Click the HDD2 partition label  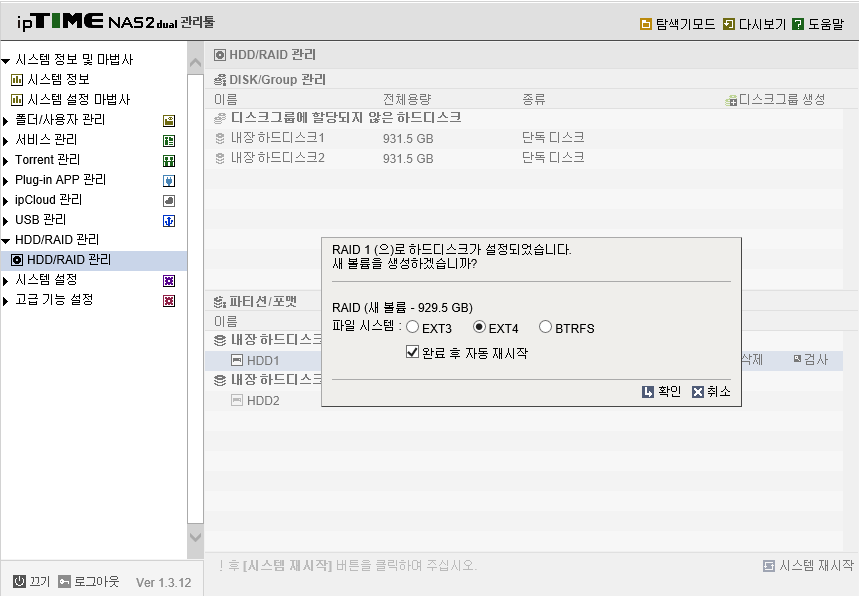tap(263, 400)
